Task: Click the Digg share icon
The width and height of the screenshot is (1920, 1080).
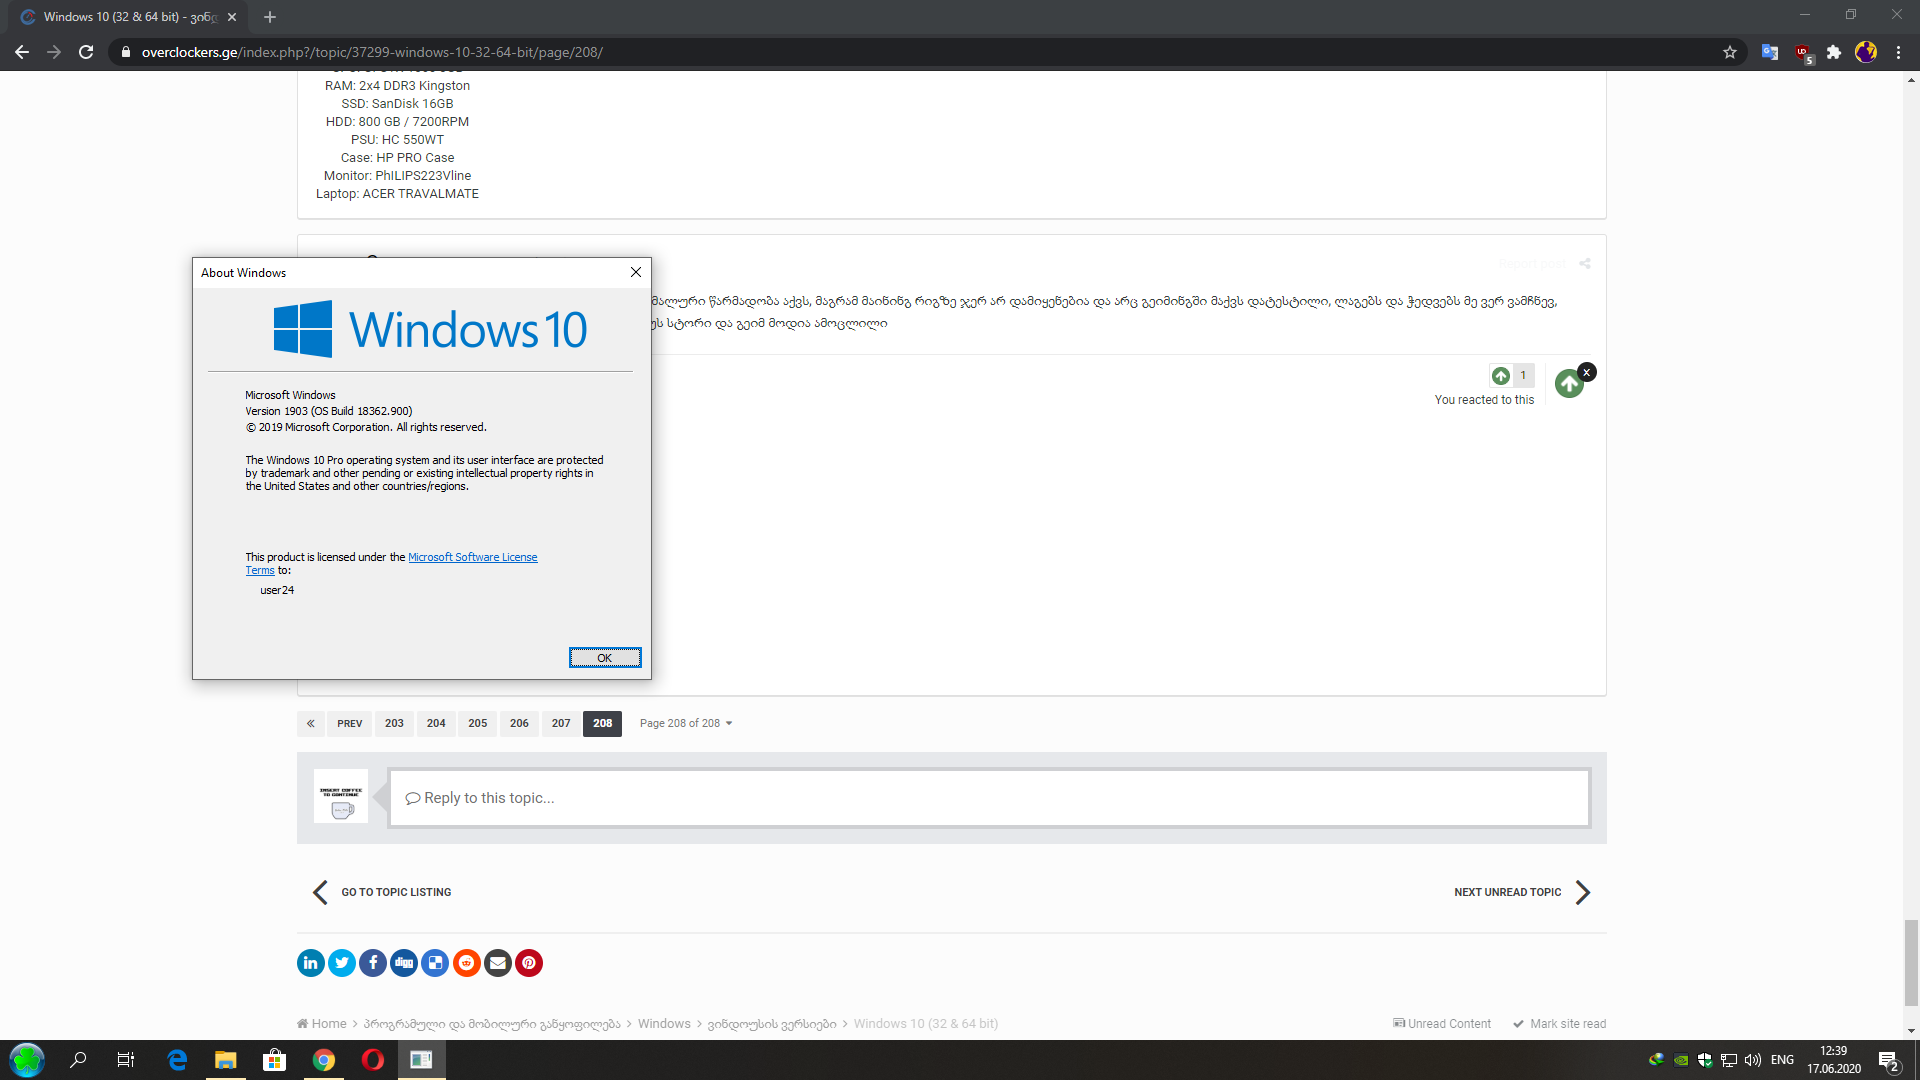Action: point(404,963)
